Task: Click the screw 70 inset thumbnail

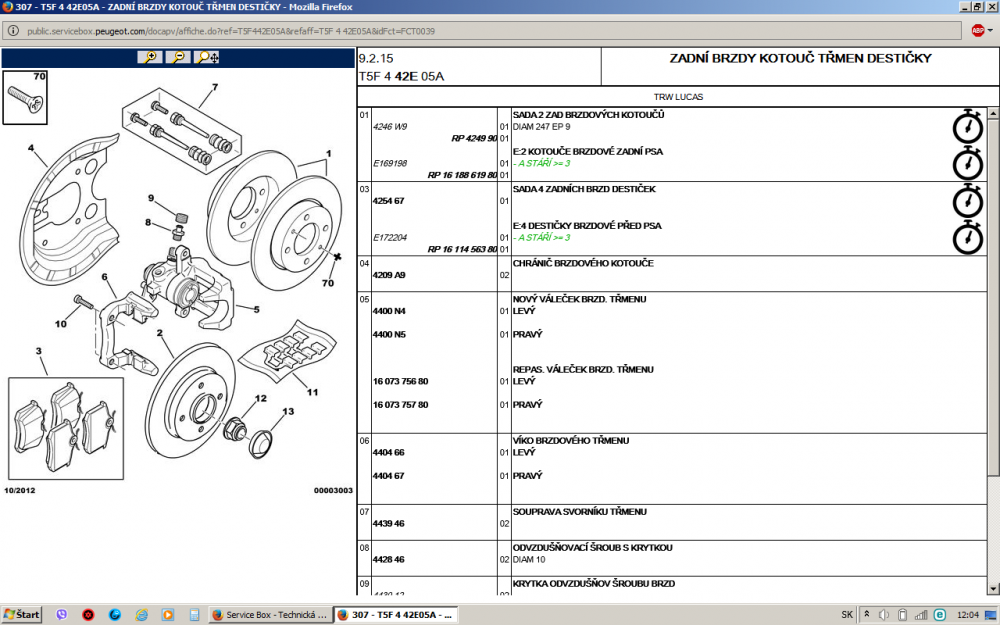Action: tap(25, 97)
